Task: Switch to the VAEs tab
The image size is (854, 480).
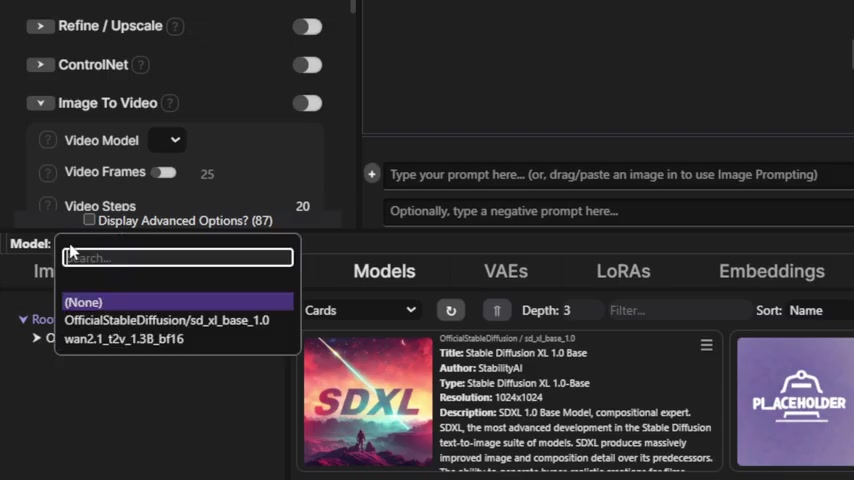Action: (x=506, y=271)
